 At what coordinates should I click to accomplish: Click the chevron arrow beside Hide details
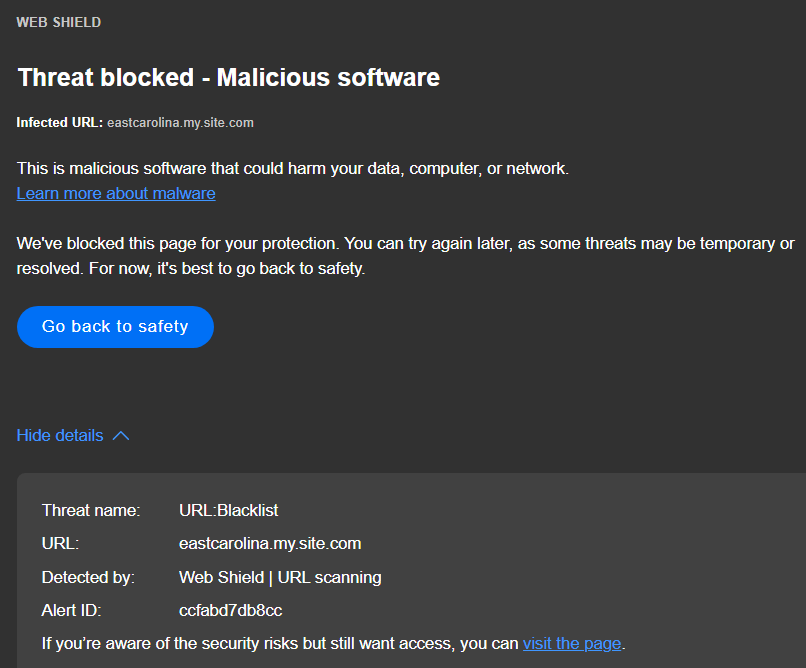[x=121, y=436]
